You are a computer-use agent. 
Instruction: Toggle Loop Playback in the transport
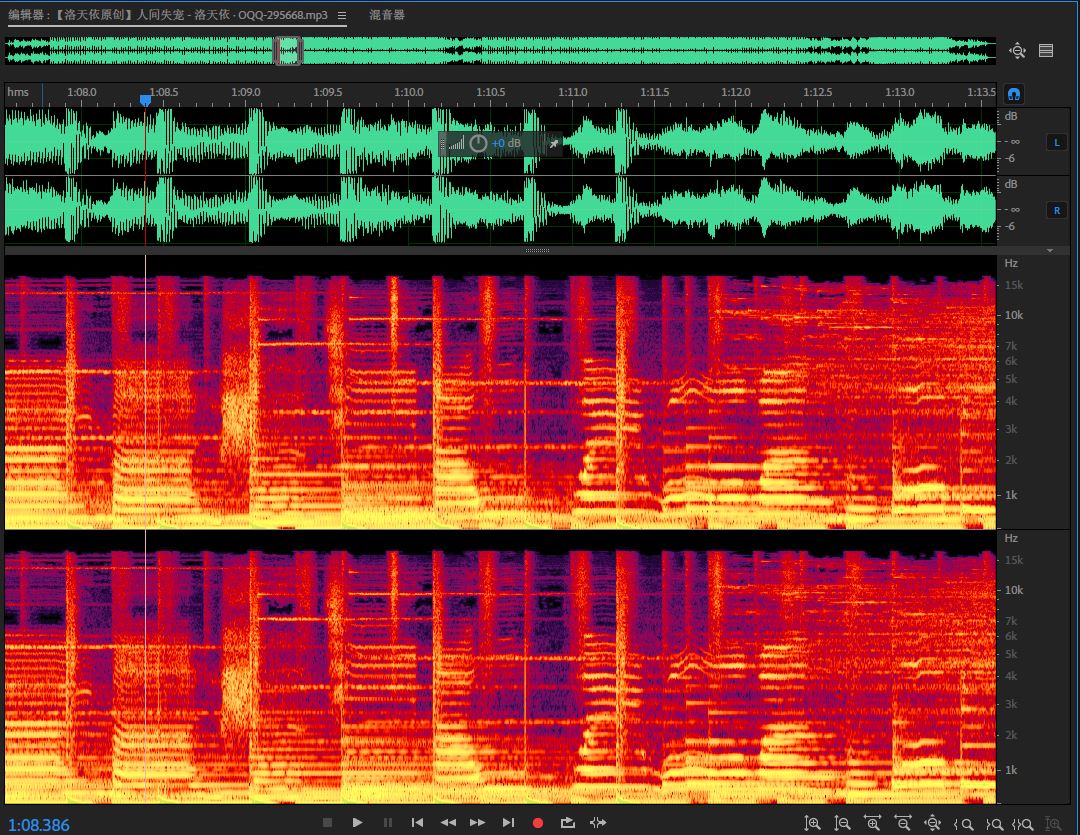[x=568, y=823]
